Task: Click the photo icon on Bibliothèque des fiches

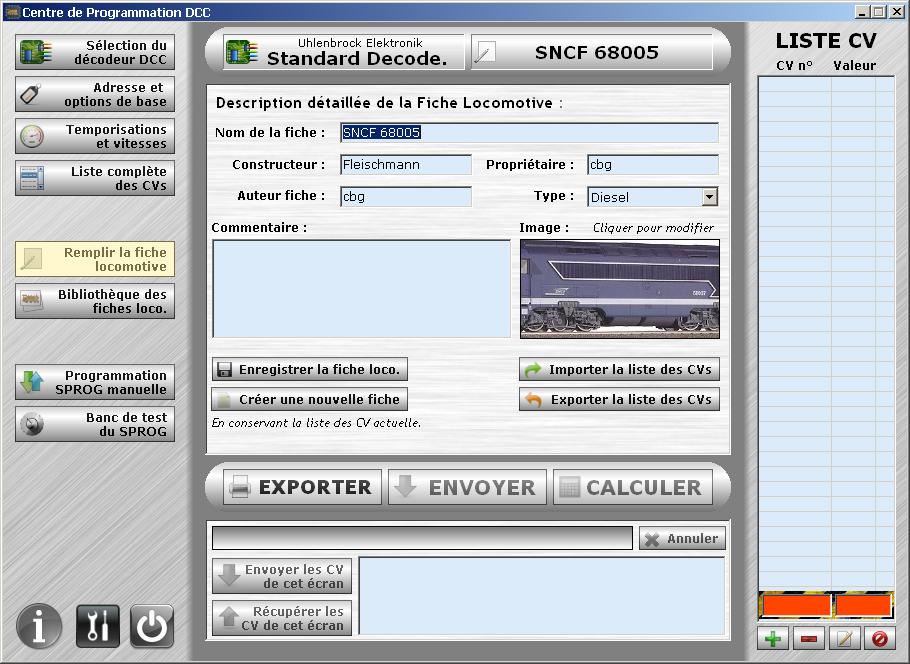Action: pos(31,301)
